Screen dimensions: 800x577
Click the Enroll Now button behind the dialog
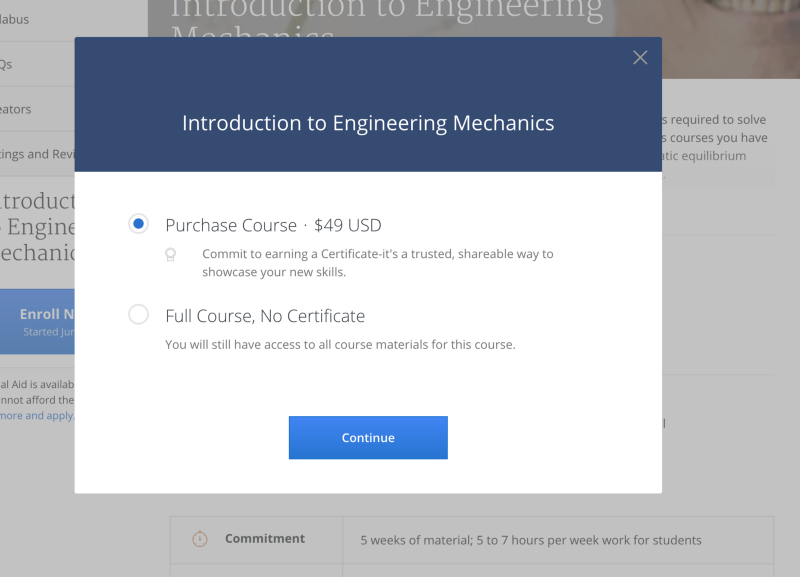pyautogui.click(x=40, y=321)
